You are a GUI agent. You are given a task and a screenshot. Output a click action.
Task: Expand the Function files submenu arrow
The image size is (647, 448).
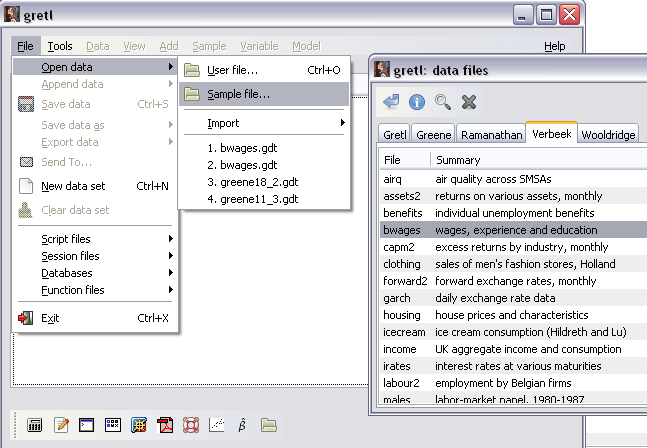click(x=170, y=290)
